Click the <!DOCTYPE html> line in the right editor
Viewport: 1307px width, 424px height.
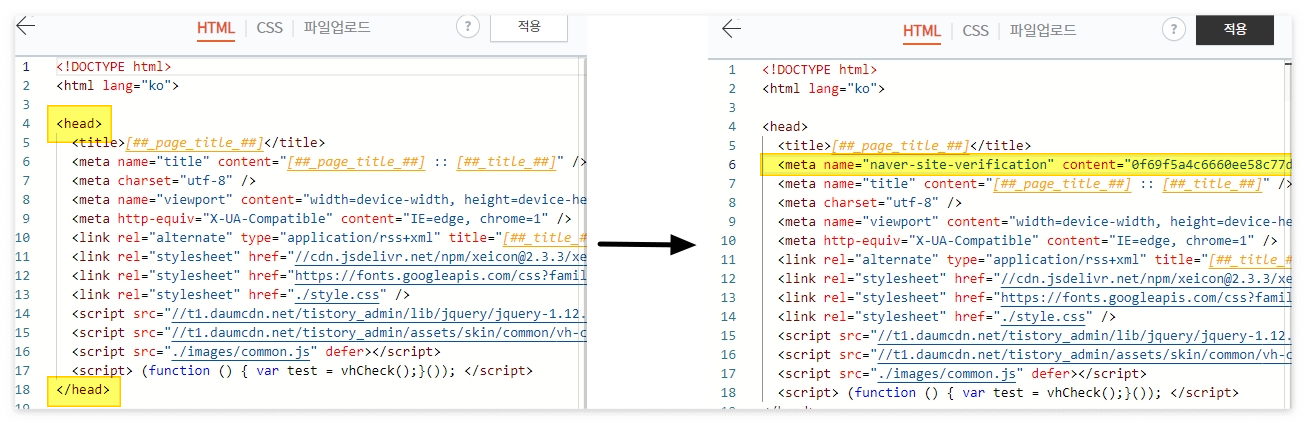(819, 70)
